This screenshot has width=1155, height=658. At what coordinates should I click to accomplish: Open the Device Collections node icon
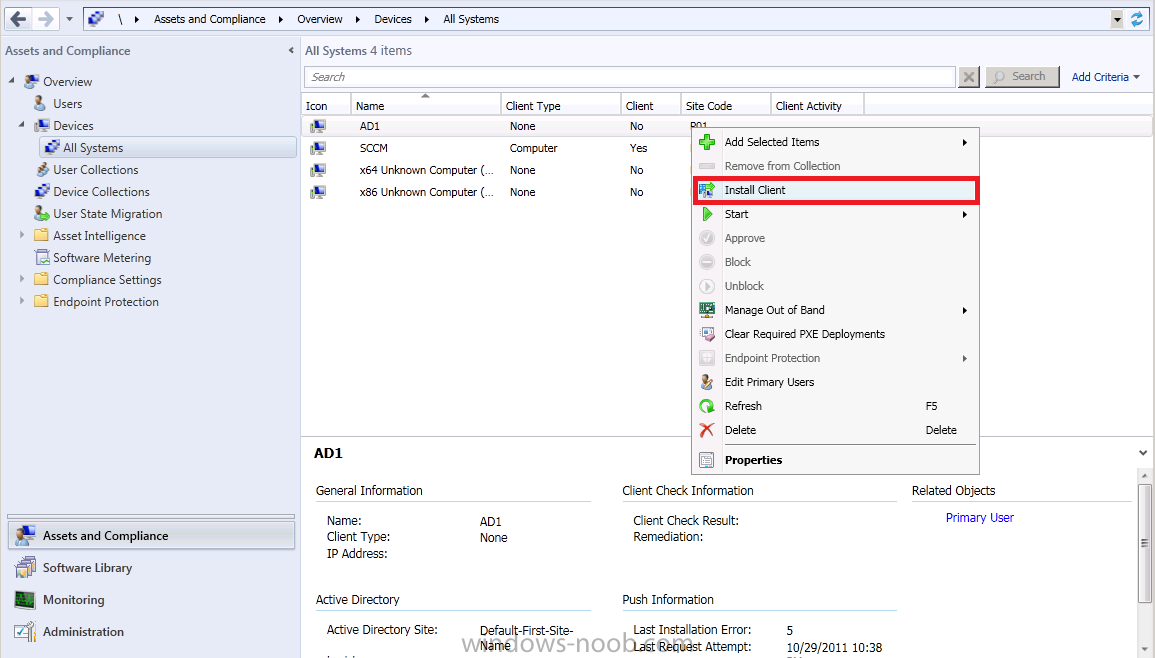point(43,192)
